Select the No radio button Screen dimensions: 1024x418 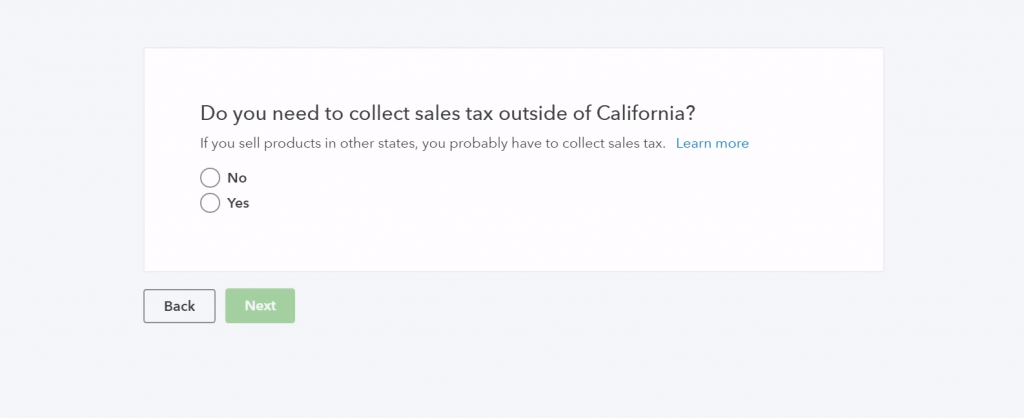pyautogui.click(x=210, y=178)
